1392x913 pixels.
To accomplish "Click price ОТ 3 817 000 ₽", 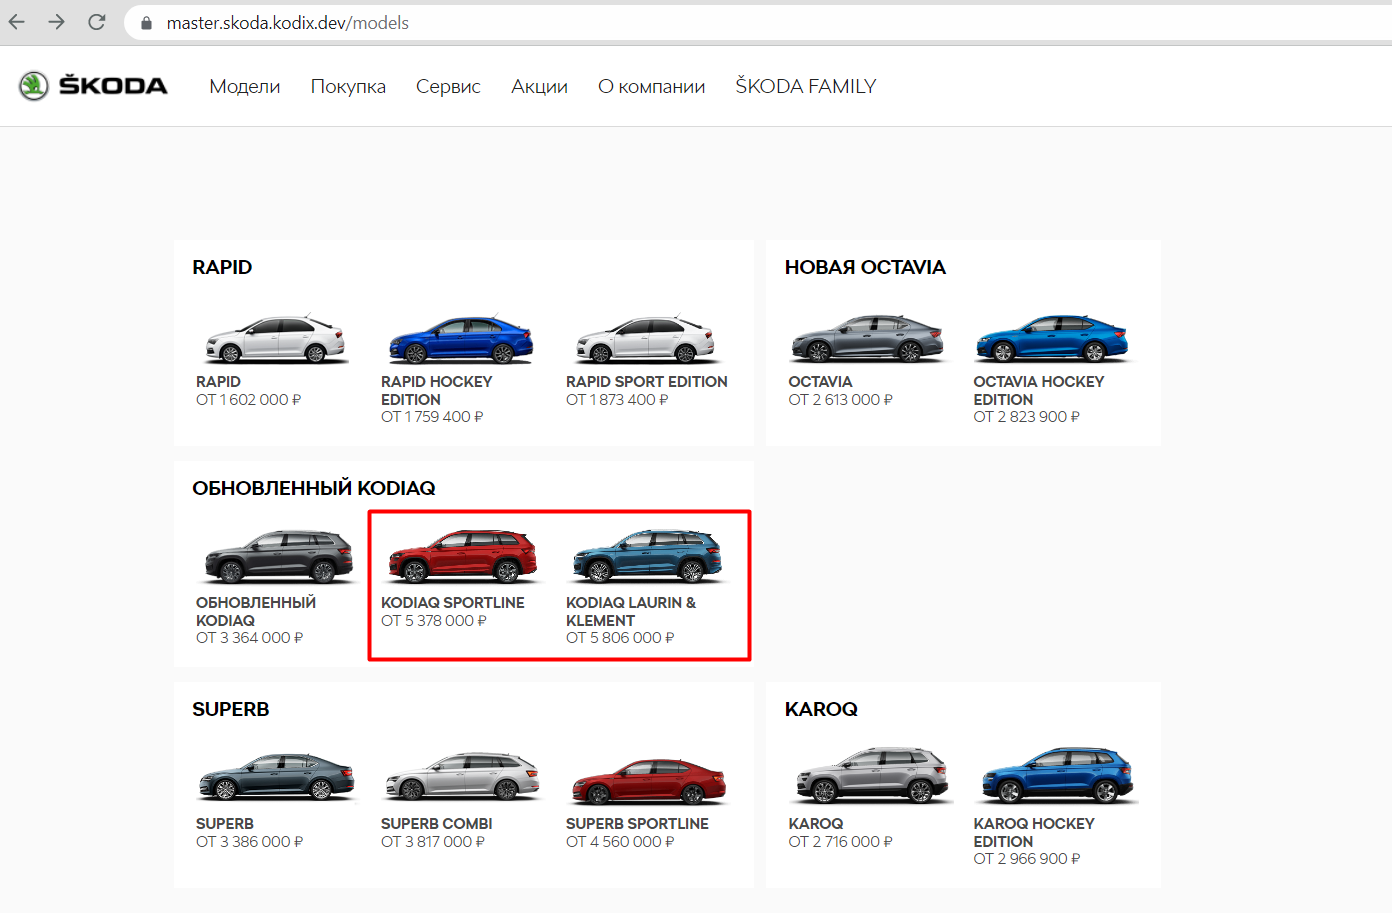I will [433, 842].
